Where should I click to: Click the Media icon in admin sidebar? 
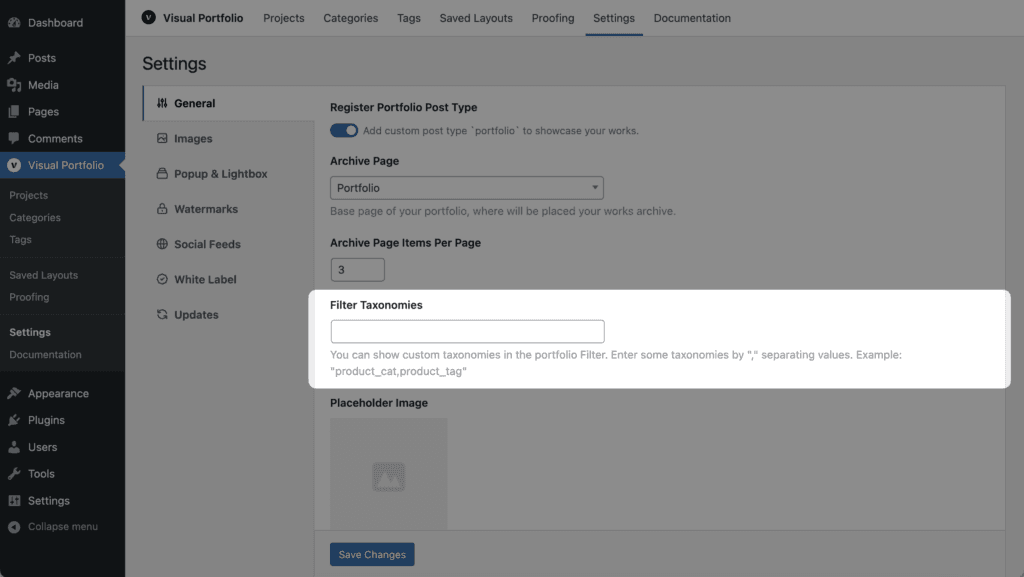click(14, 85)
